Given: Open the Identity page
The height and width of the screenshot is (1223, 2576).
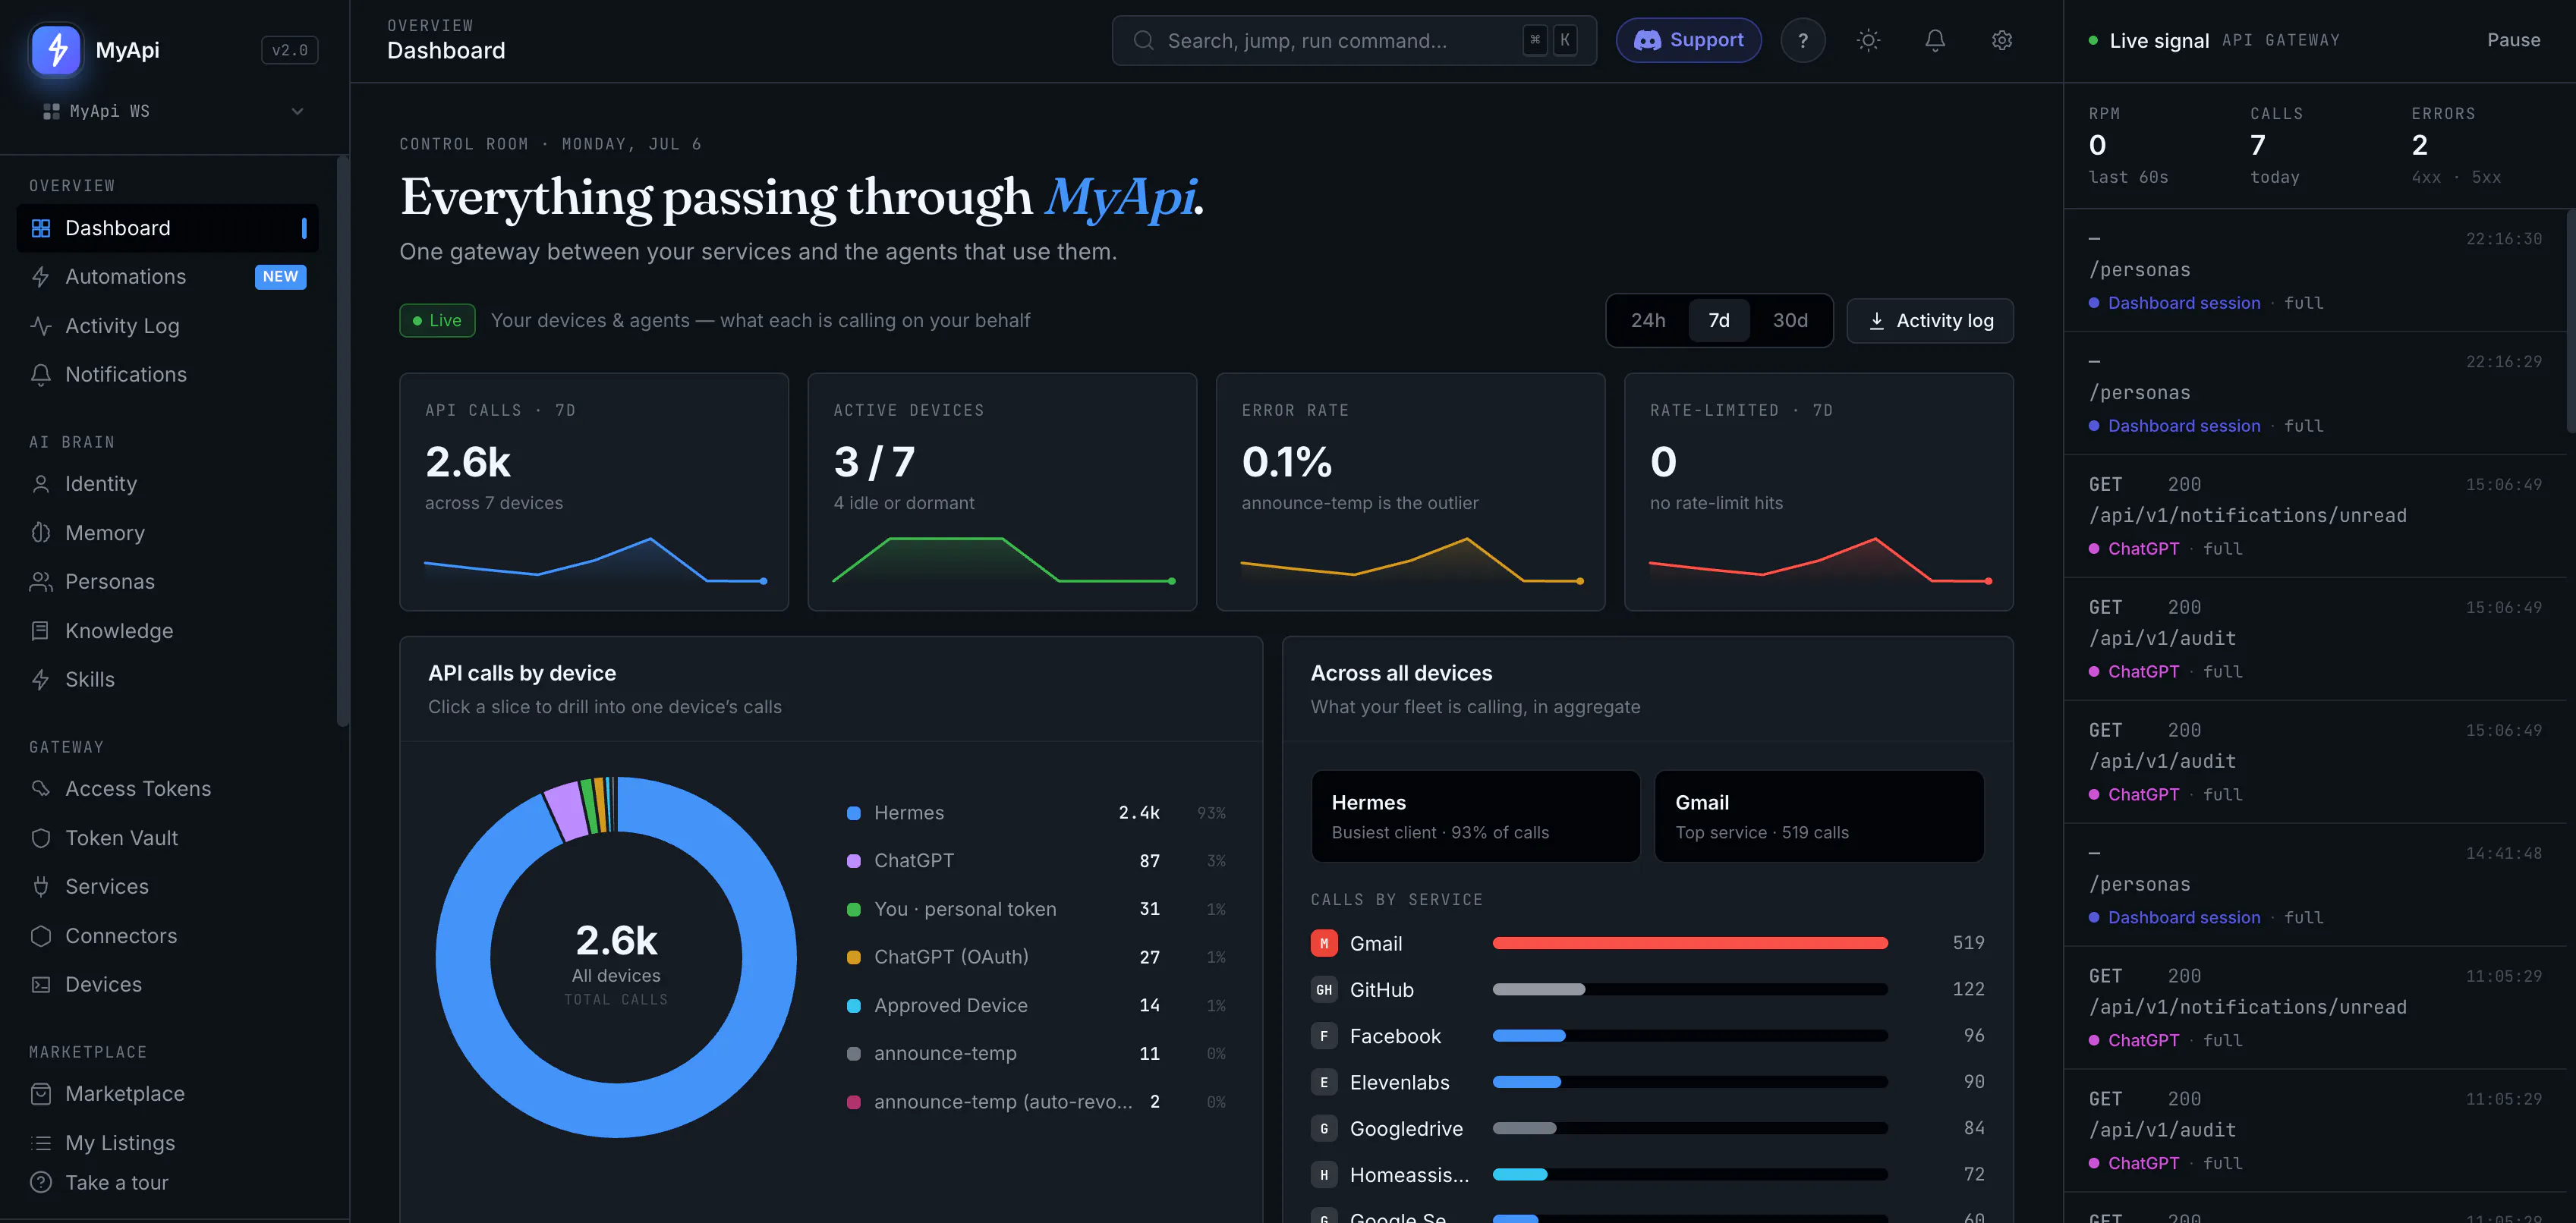Looking at the screenshot, I should (168, 484).
